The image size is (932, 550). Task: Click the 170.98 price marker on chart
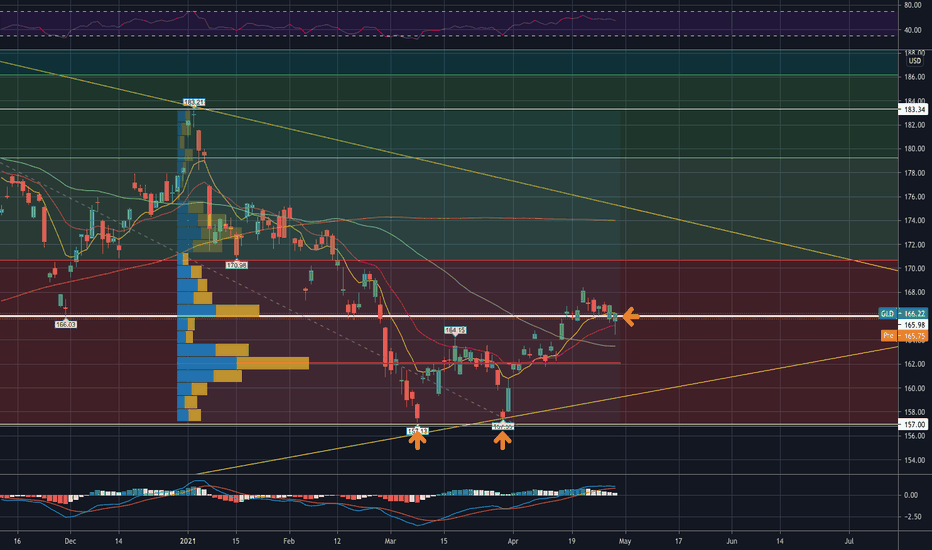[x=237, y=265]
